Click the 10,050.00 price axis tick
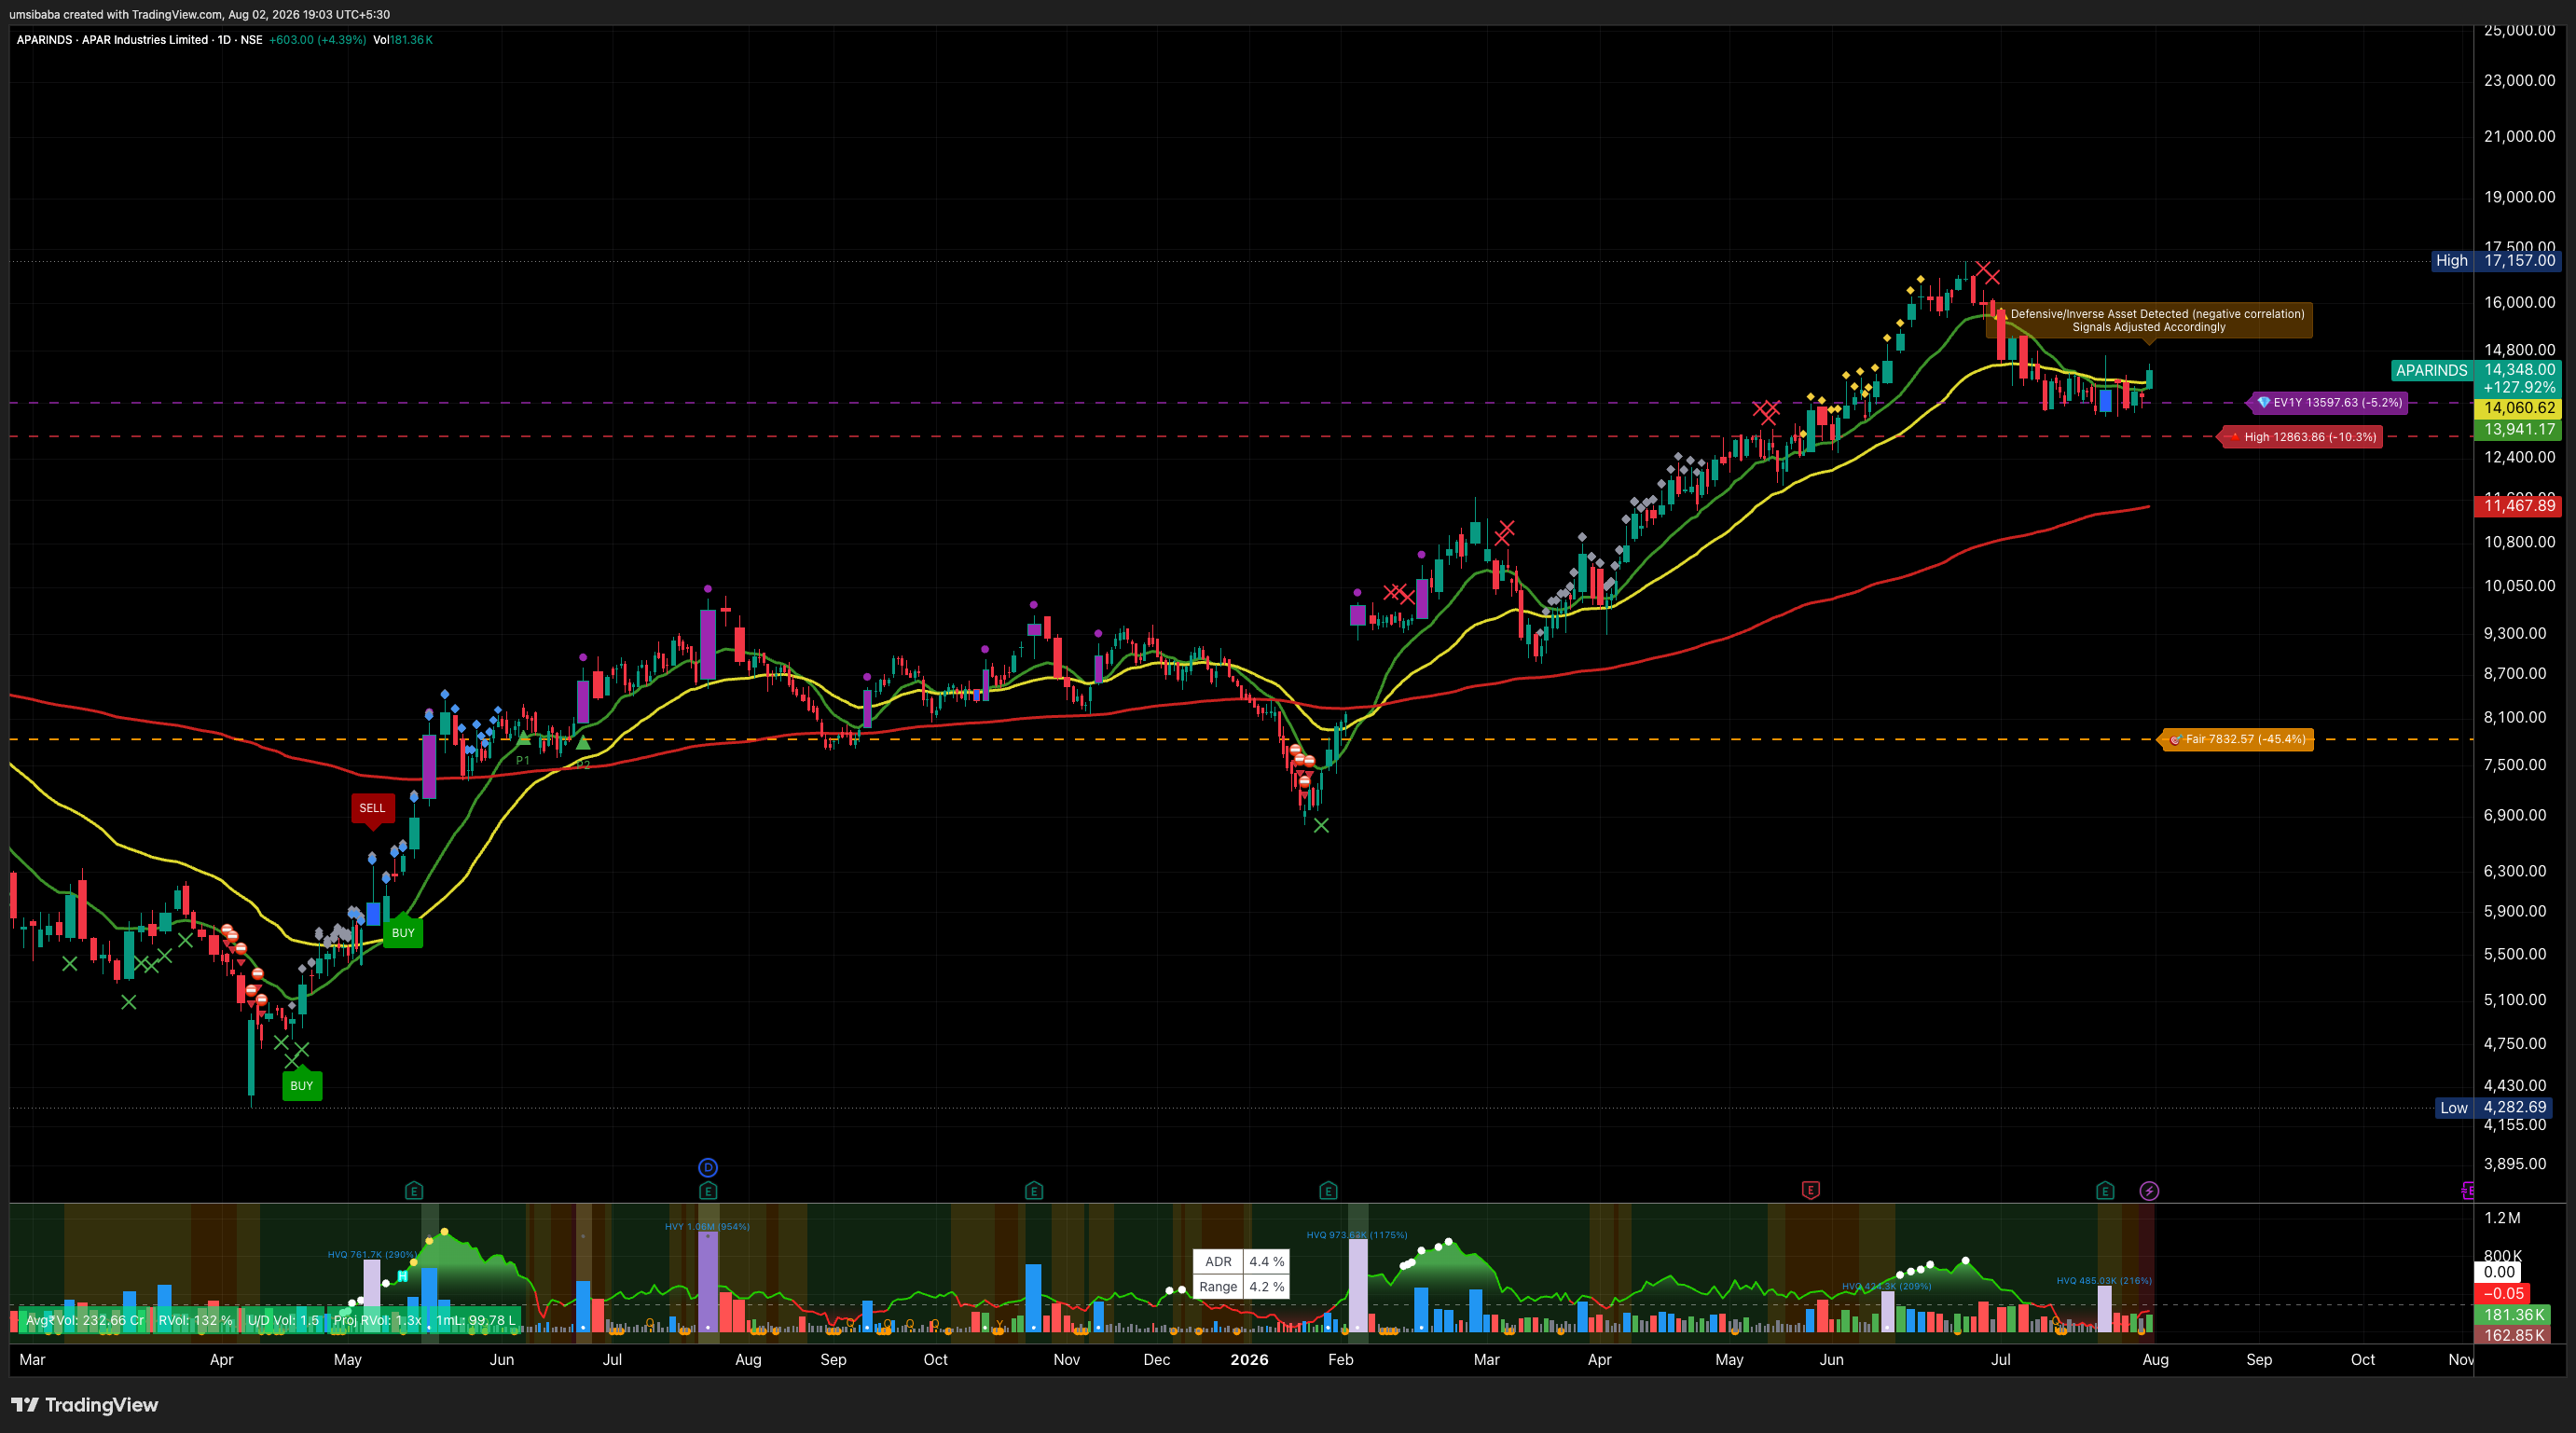2576x1433 pixels. point(2519,586)
